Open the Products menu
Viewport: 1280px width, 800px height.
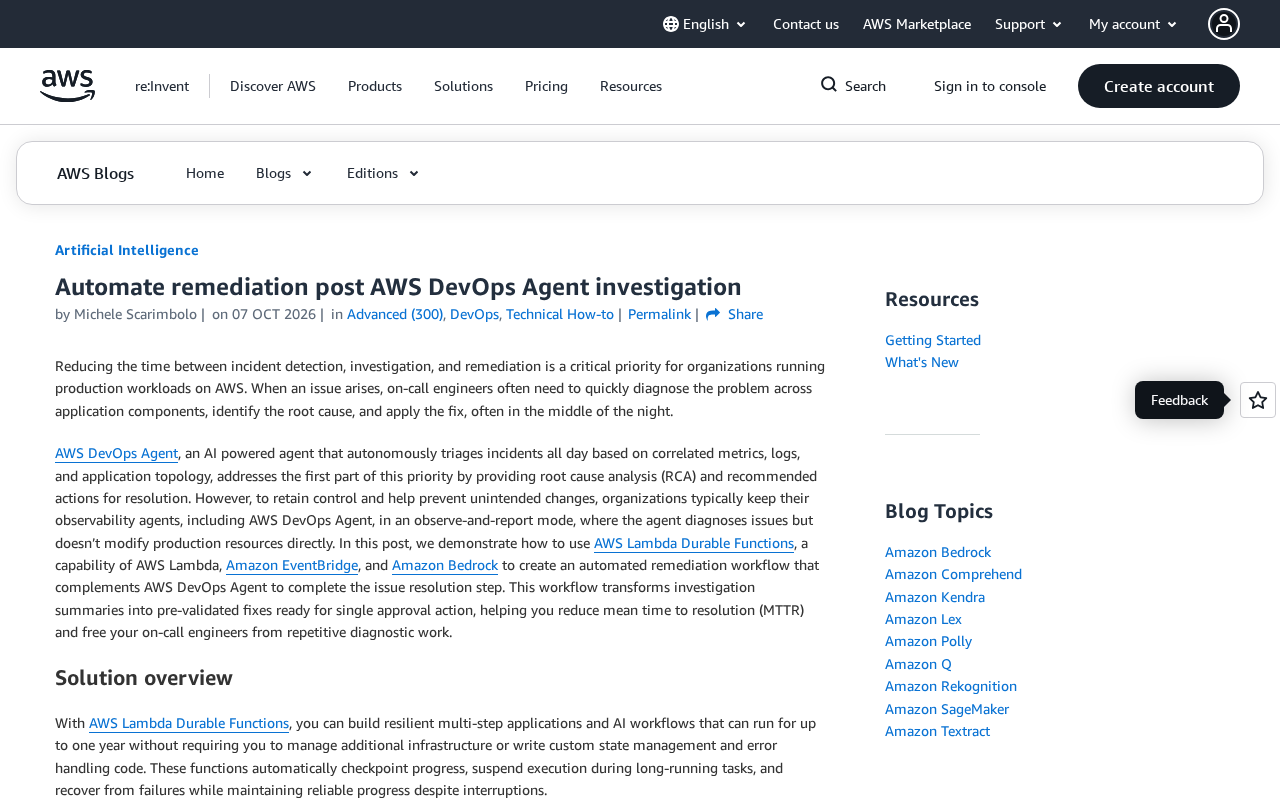pos(375,86)
